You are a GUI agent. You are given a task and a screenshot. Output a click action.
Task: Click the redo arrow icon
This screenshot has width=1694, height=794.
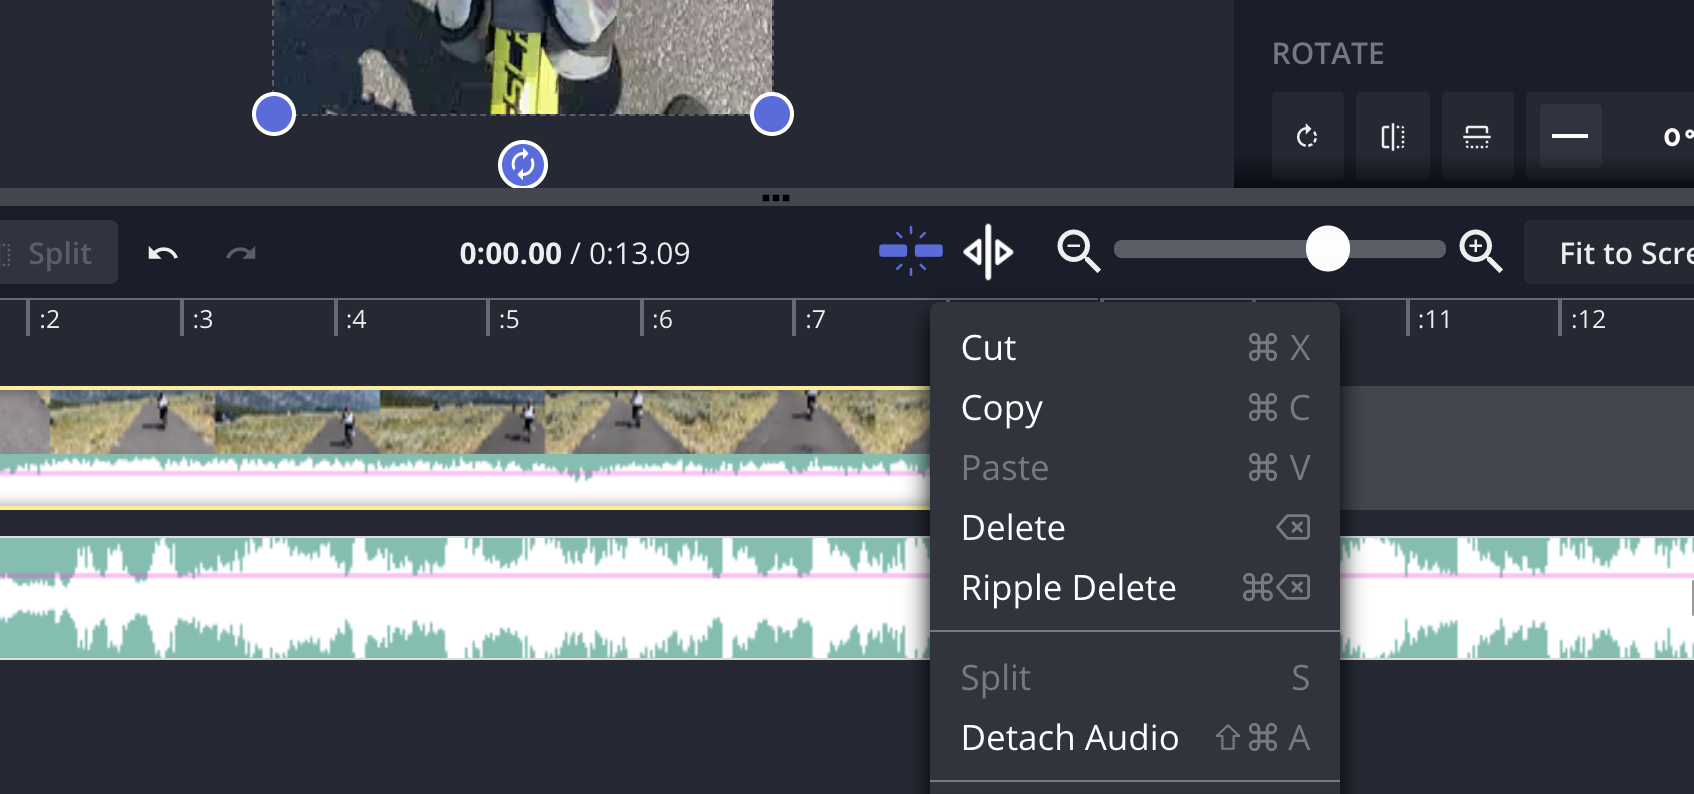(241, 253)
